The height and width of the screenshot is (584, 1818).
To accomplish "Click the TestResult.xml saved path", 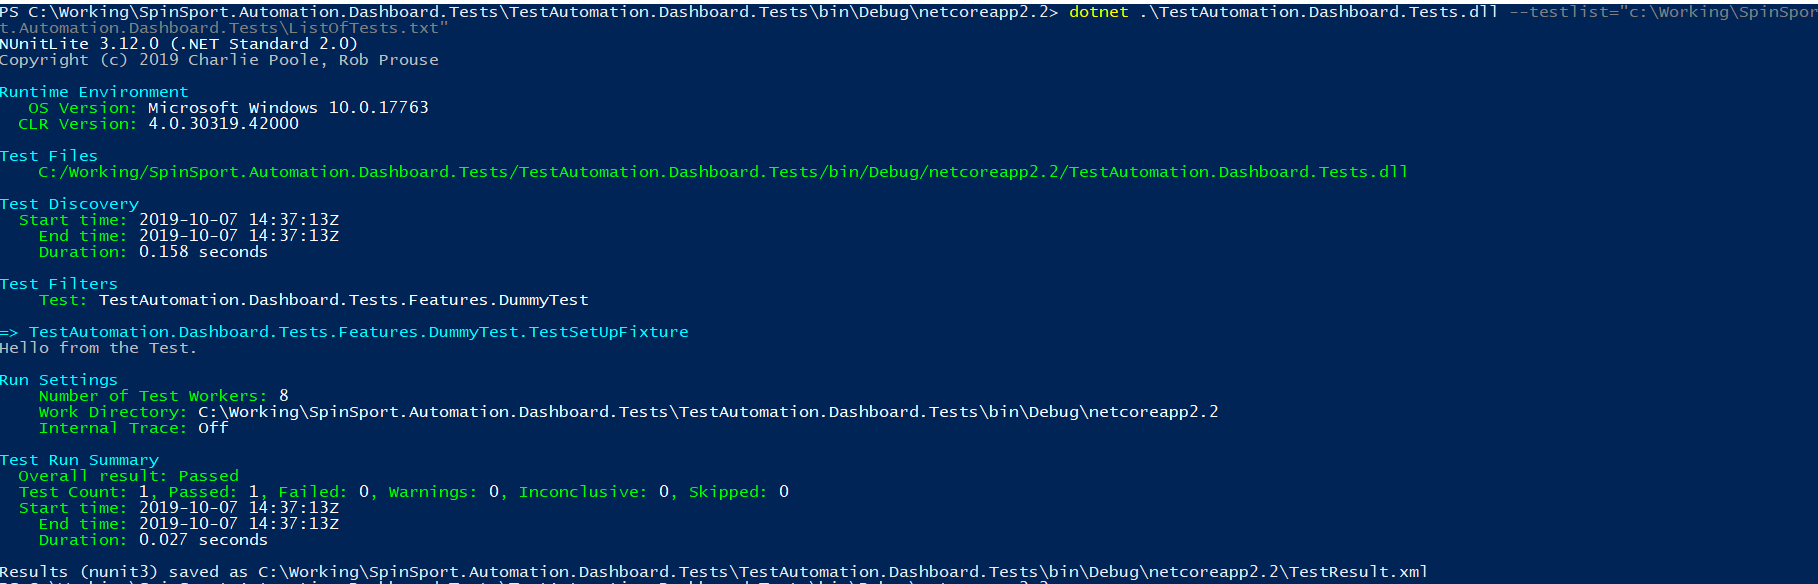I will (843, 572).
